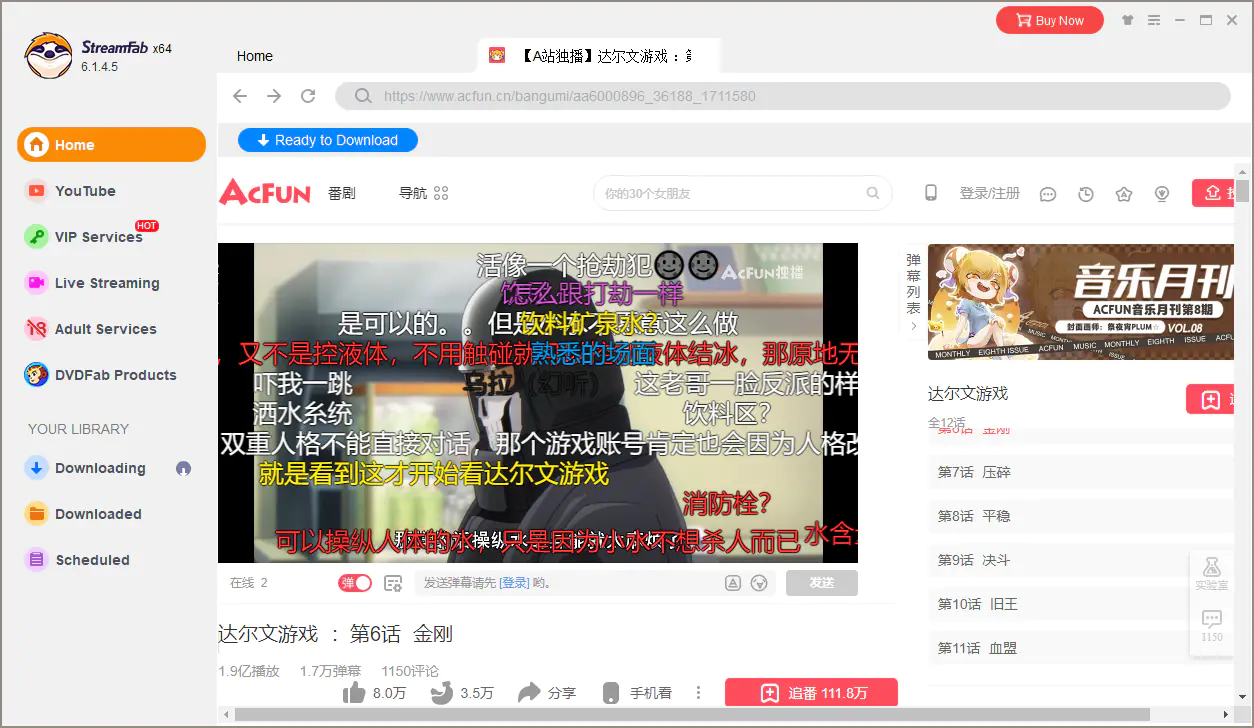
Task: Open danmaku settings icon beside toggle
Action: click(393, 583)
